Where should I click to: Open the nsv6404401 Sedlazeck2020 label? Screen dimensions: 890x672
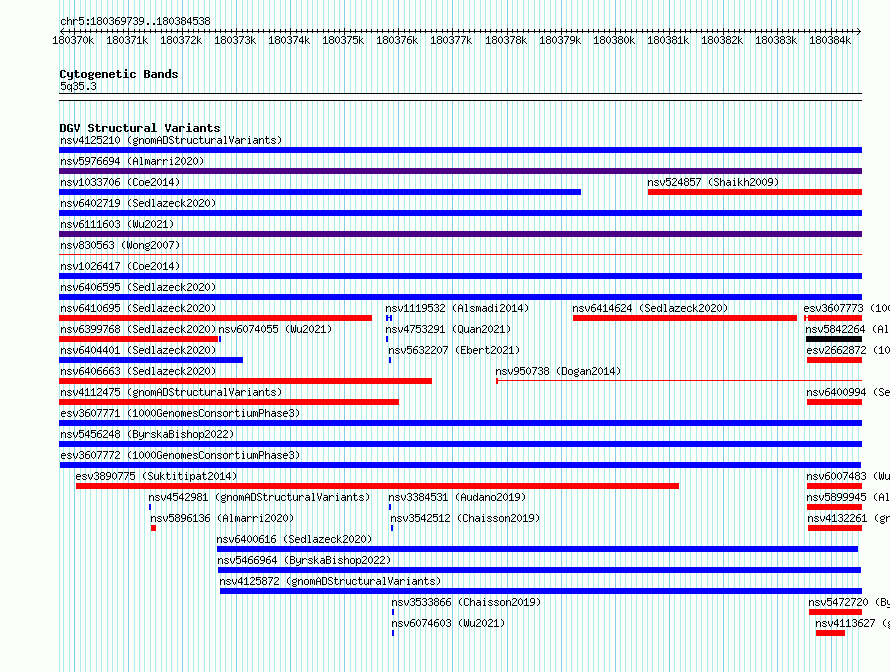click(x=138, y=350)
